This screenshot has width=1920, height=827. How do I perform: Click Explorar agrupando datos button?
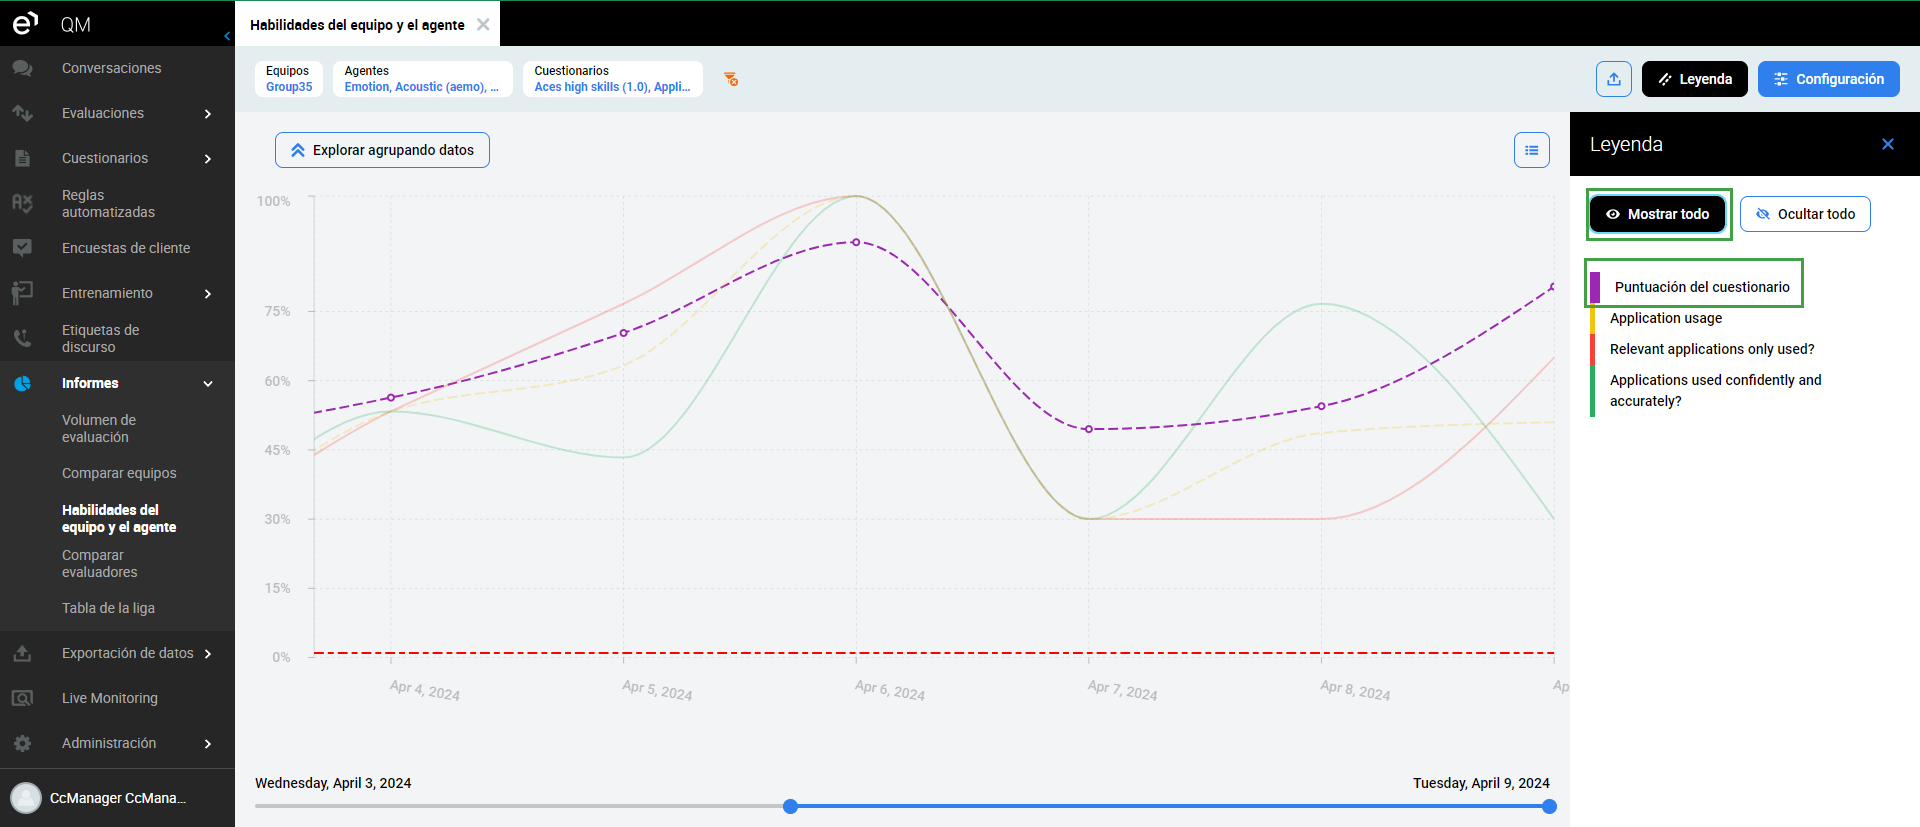coord(382,150)
